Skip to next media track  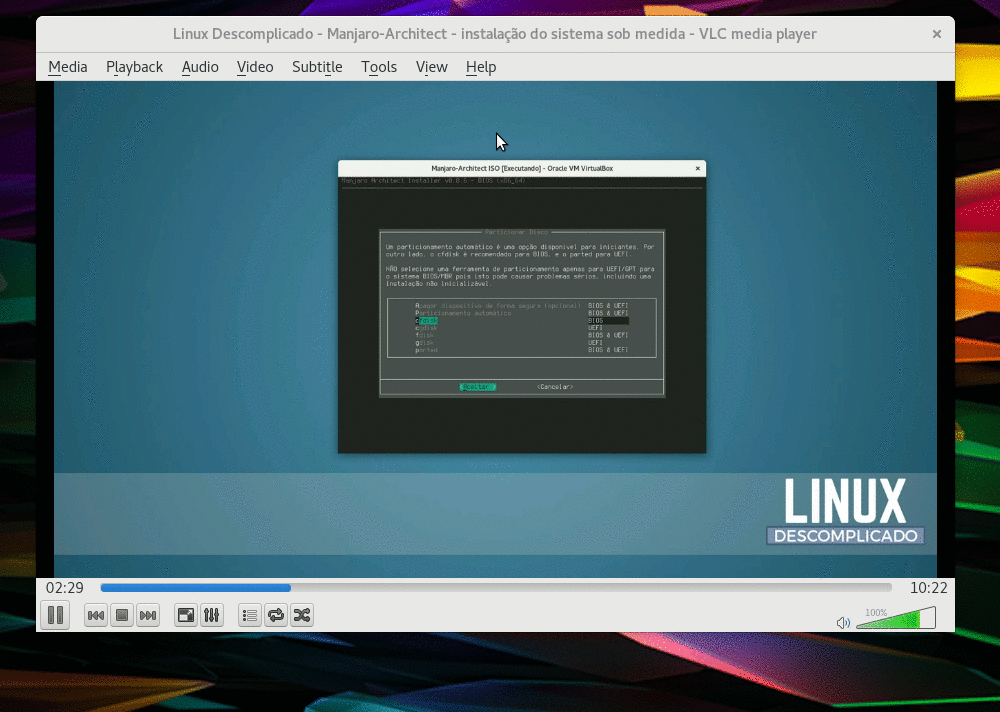[x=148, y=615]
